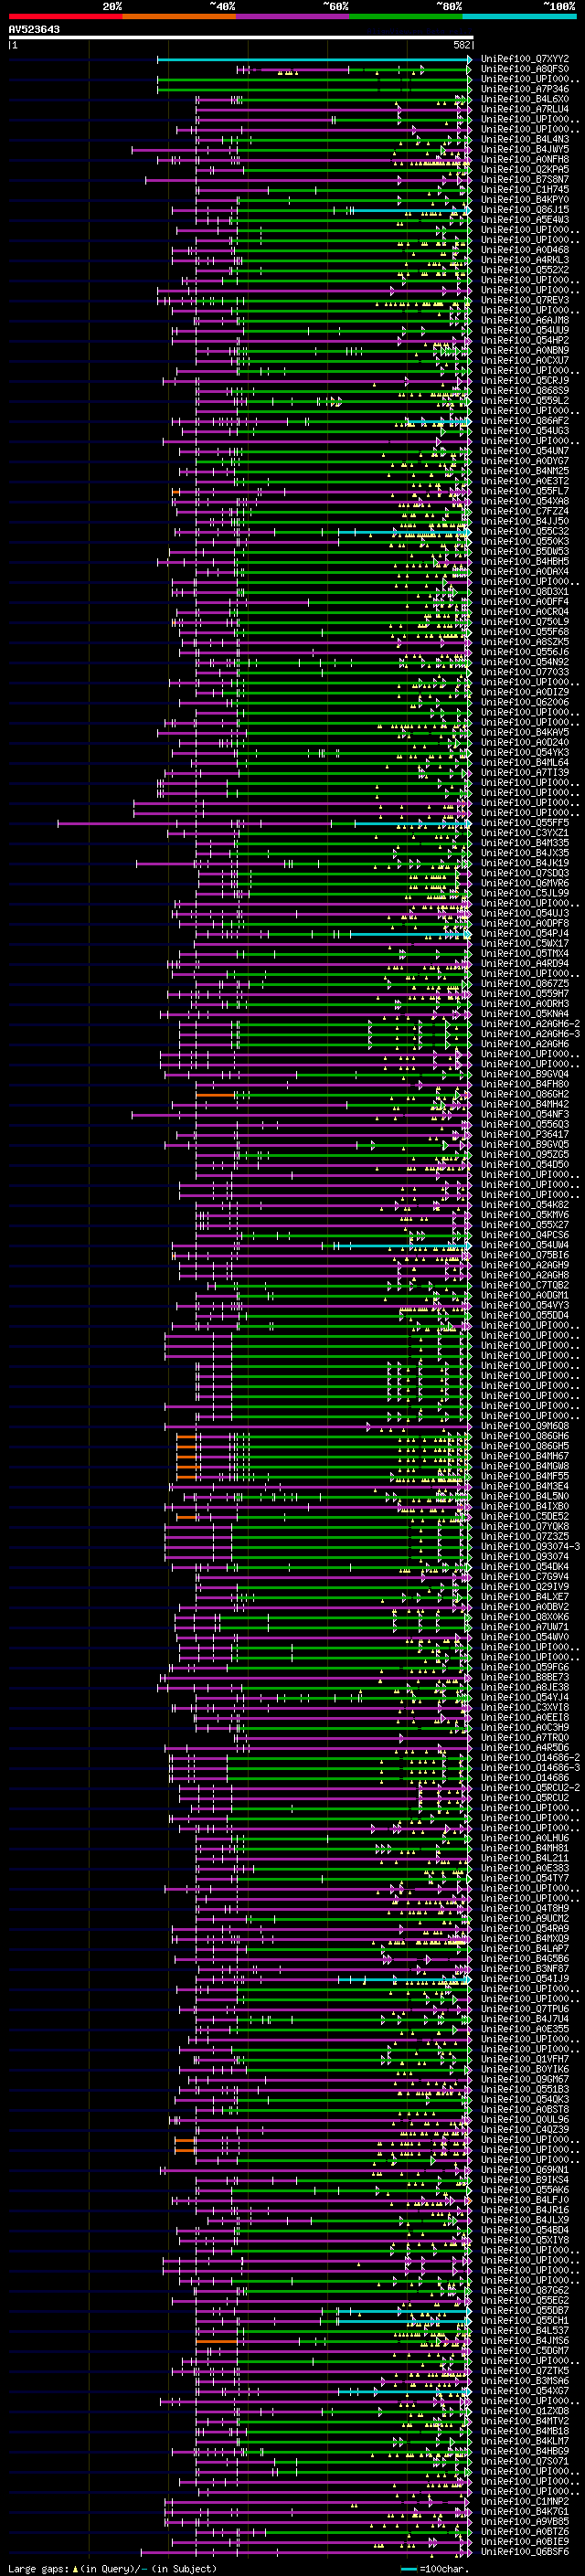The height and width of the screenshot is (2576, 585).
Task: Select hit label UniRef100_A7TRQ0
Action: click(x=525, y=1737)
